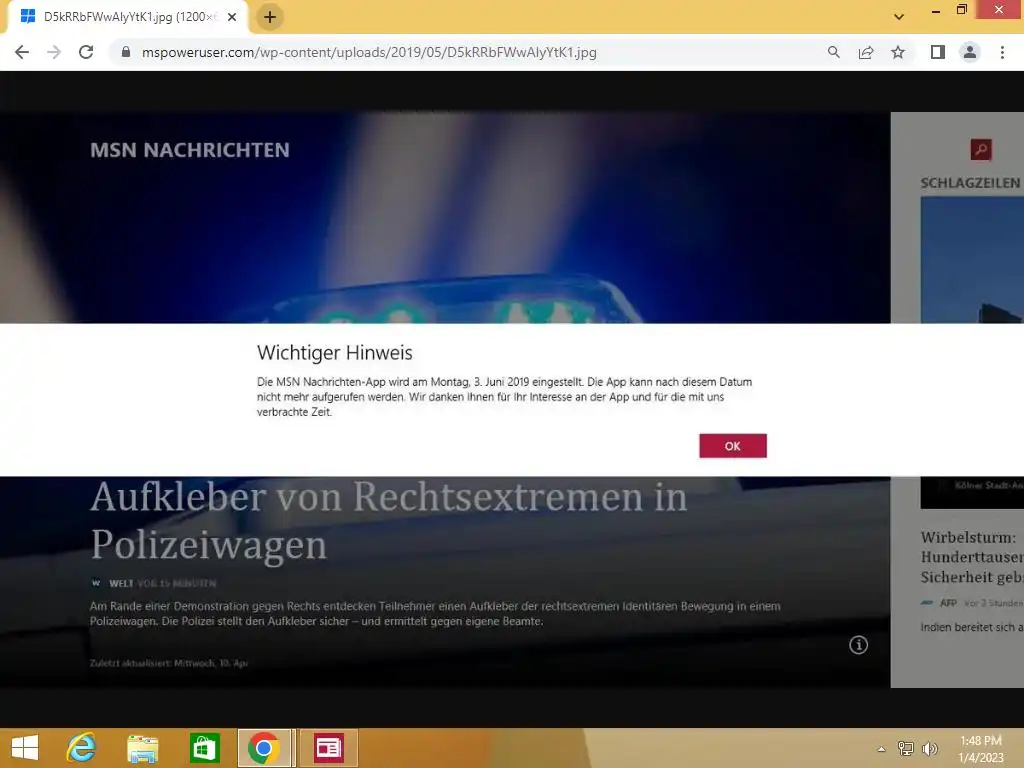
Task: Reload the current page
Action: coord(86,52)
